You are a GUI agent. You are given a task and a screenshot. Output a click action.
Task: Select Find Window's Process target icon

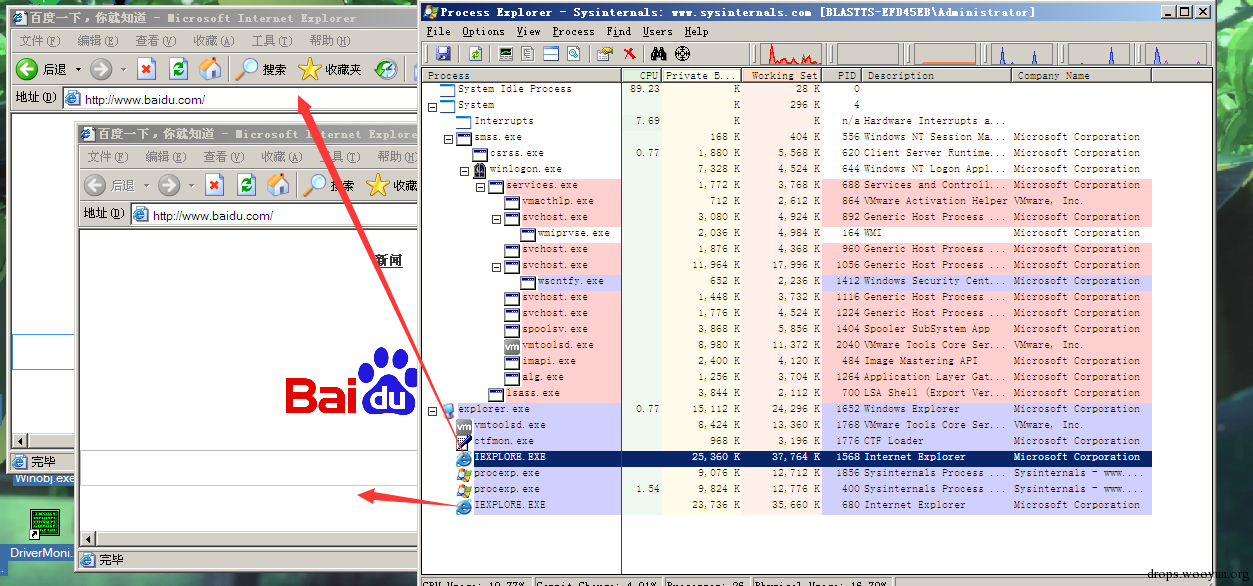click(x=683, y=54)
